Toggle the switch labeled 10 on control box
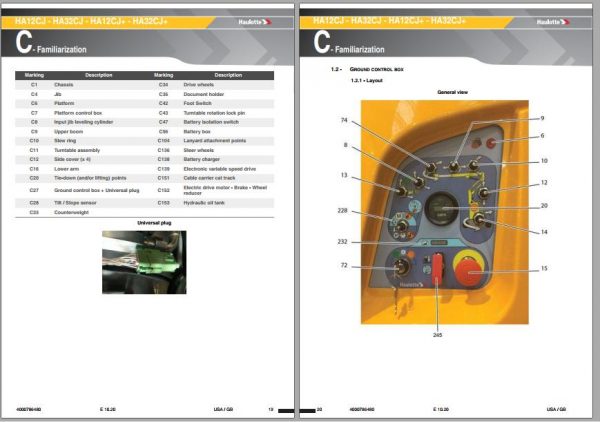 point(473,165)
